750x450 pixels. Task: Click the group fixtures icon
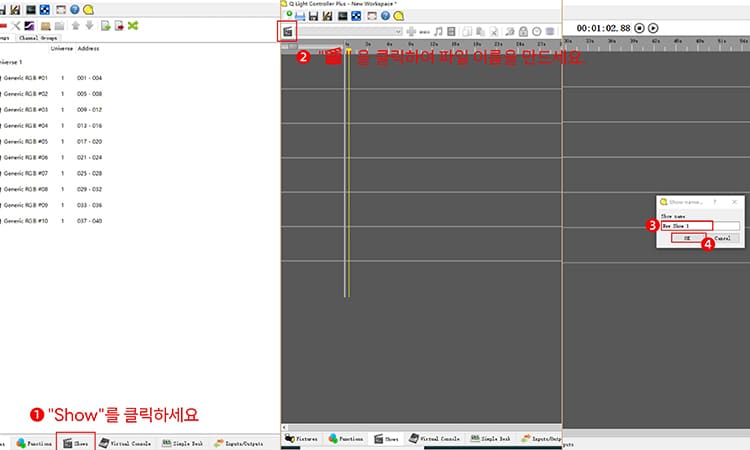pos(46,26)
